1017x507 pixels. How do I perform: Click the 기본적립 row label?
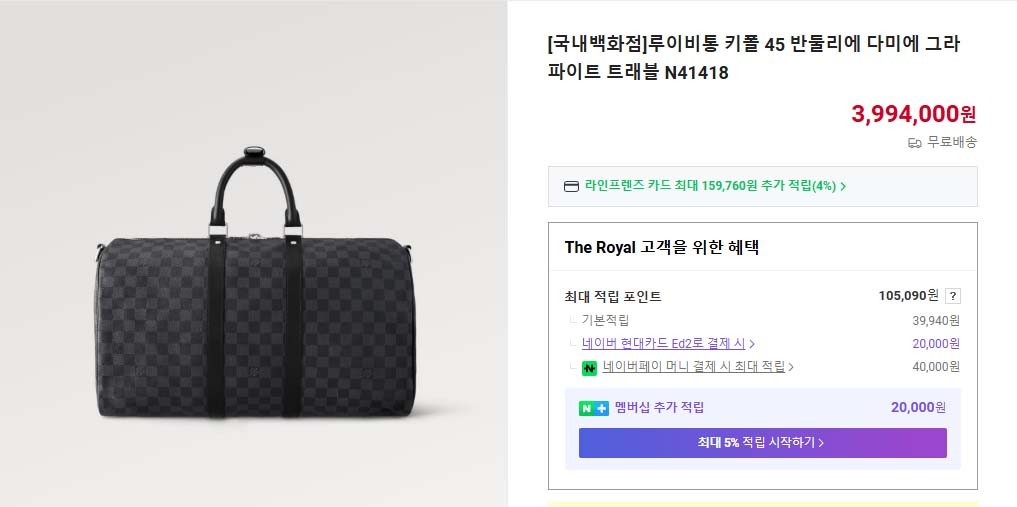point(605,321)
